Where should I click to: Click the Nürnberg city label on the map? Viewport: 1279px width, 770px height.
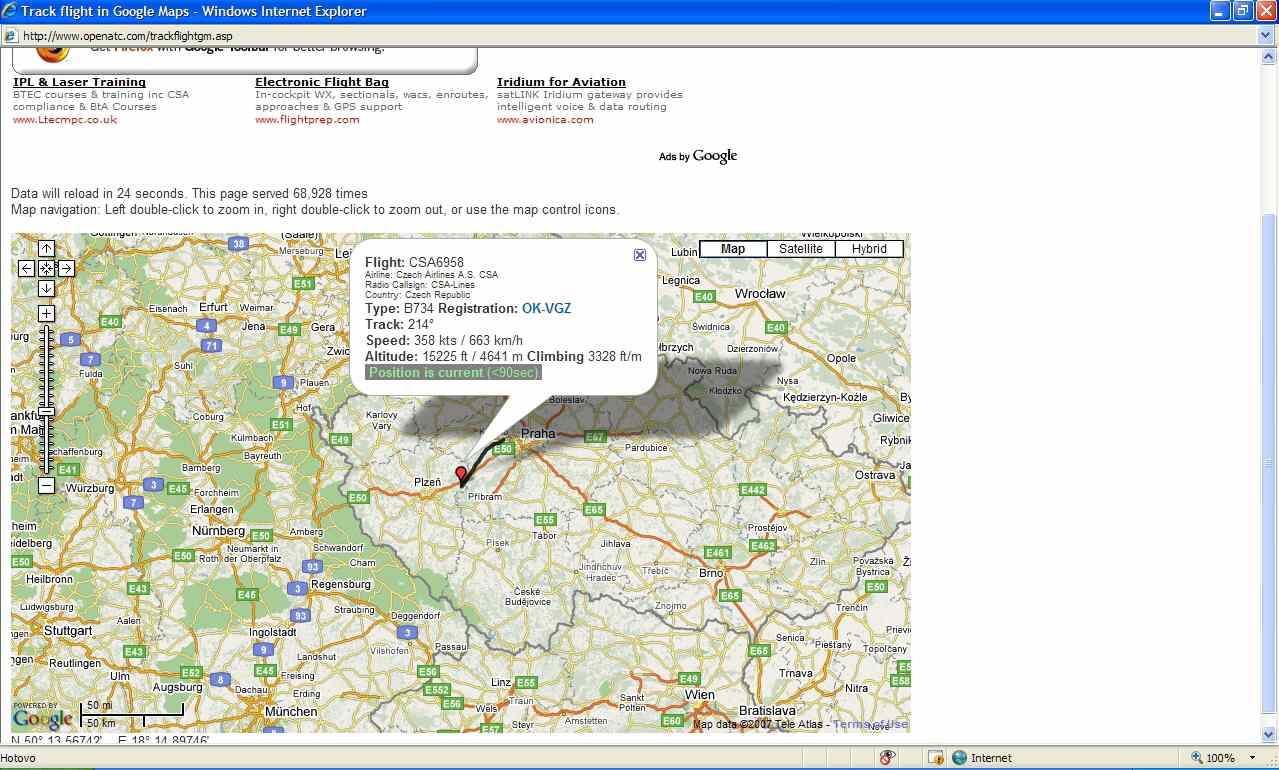click(218, 530)
